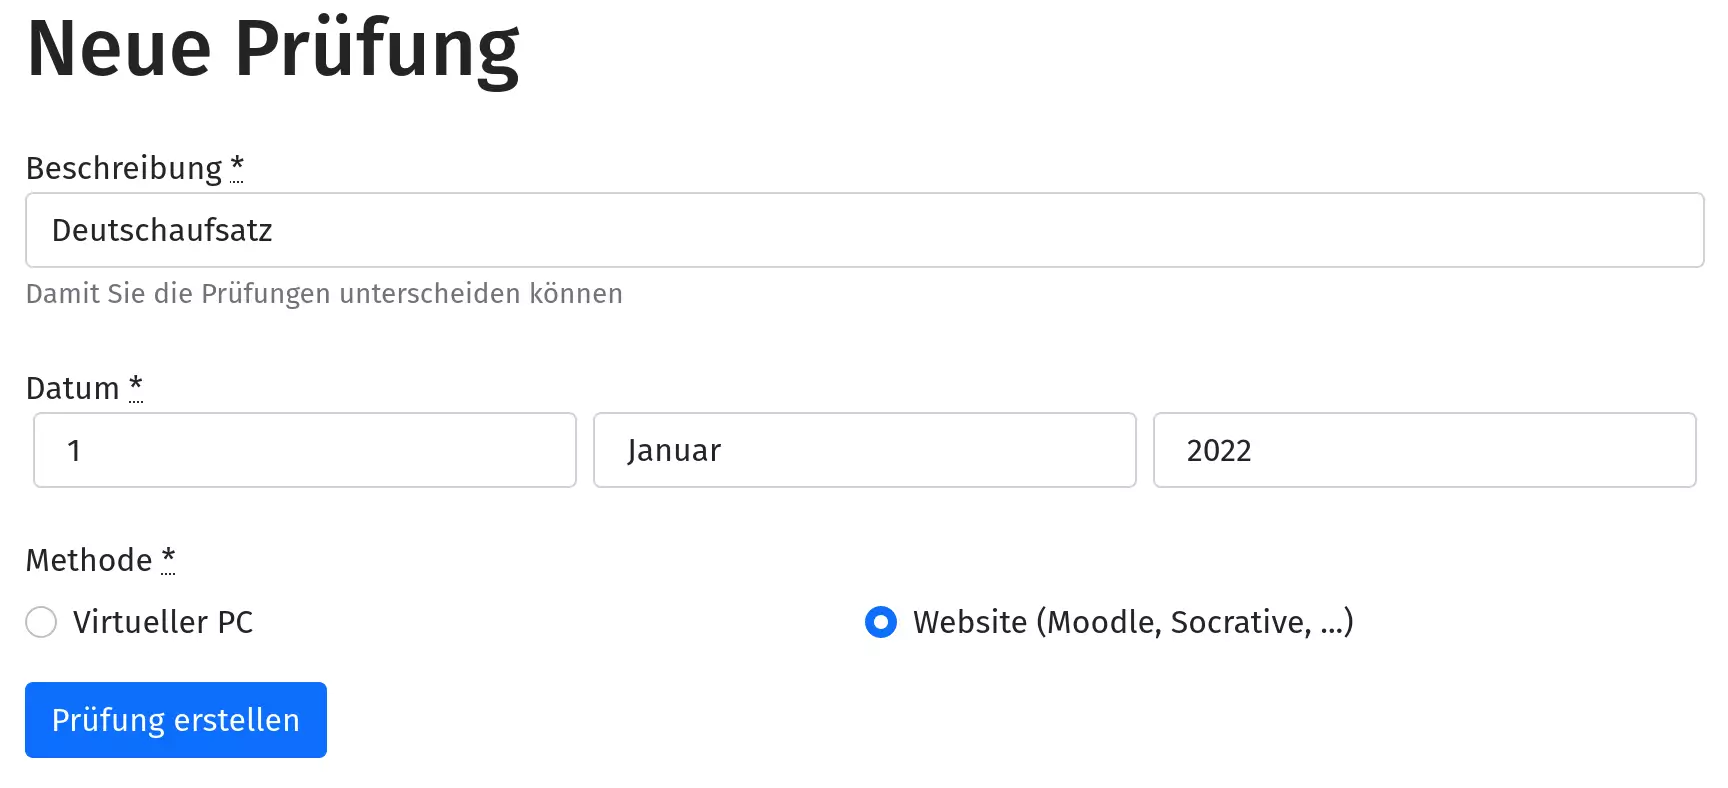Screen dimensions: 1728x788
Task: Click the word 'Socrative' in the method label
Action: (1240, 622)
